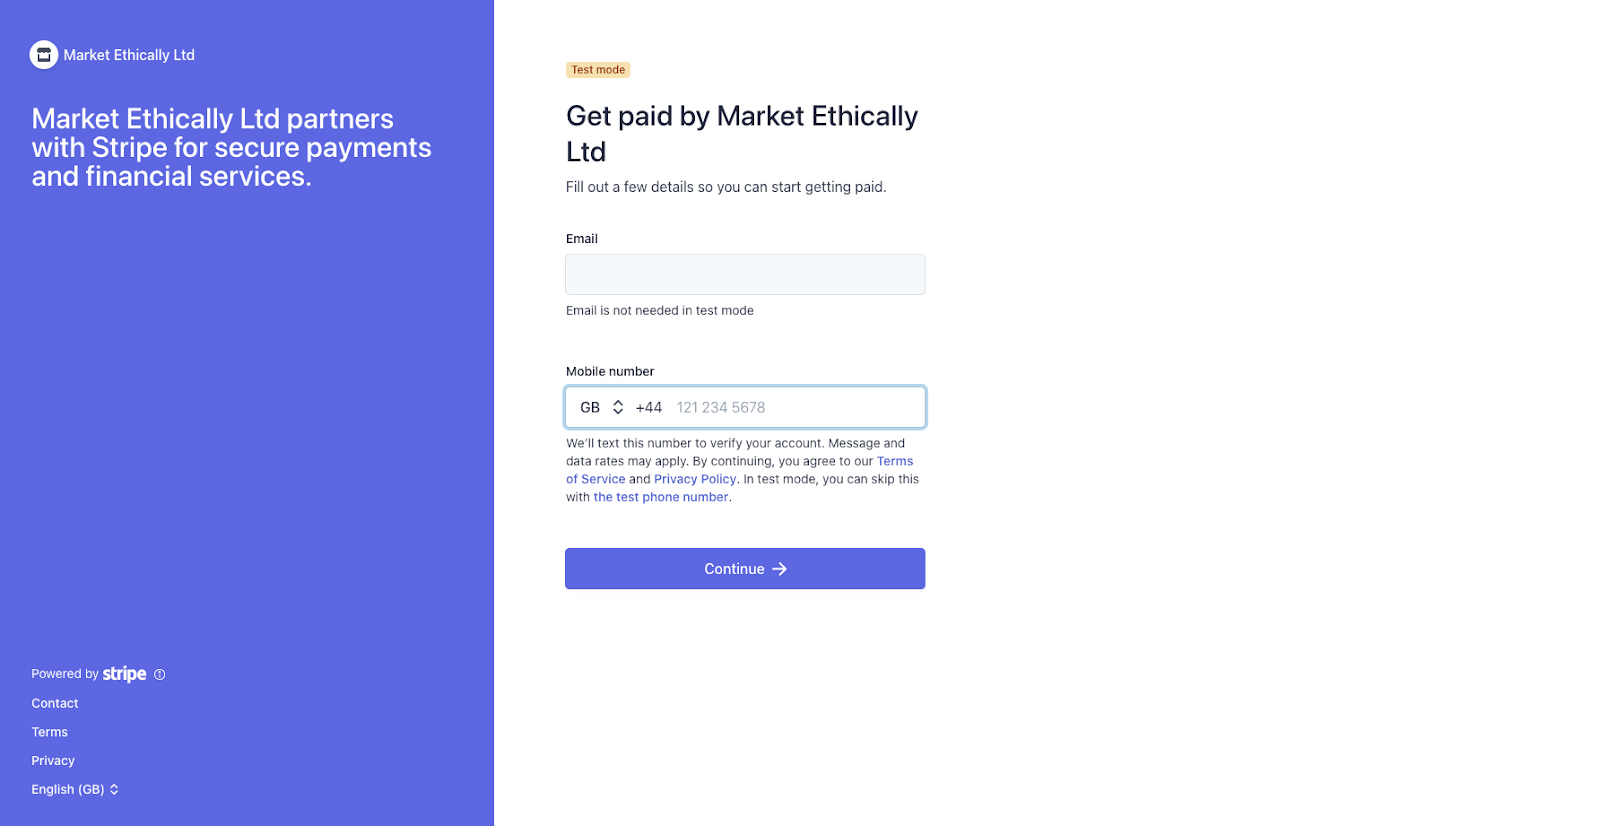Click the info icon beside Powered by Stripe
Viewport: 1600px width, 826px height.
coord(159,675)
